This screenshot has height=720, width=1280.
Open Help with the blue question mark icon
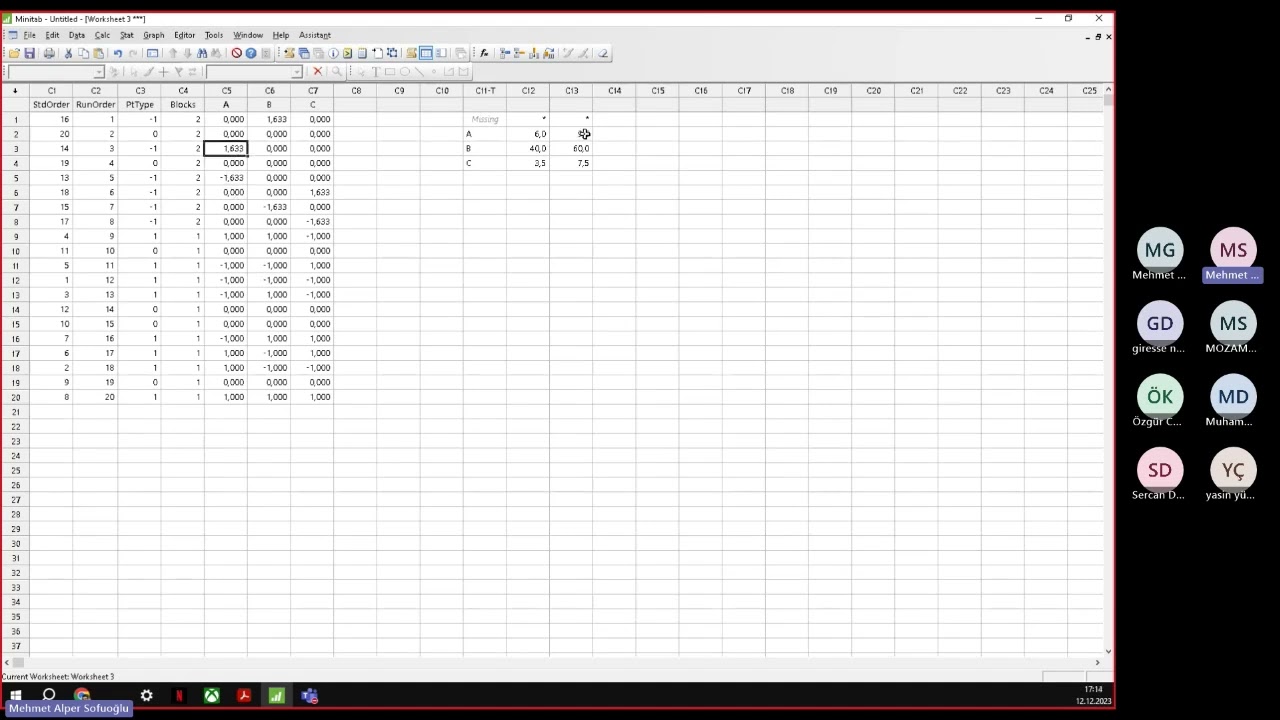250,53
